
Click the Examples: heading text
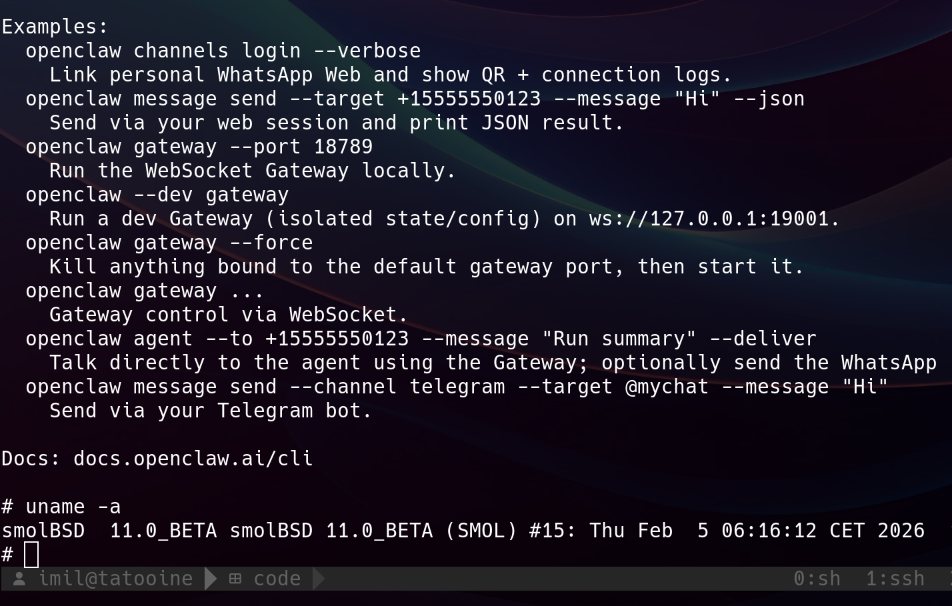(55, 27)
